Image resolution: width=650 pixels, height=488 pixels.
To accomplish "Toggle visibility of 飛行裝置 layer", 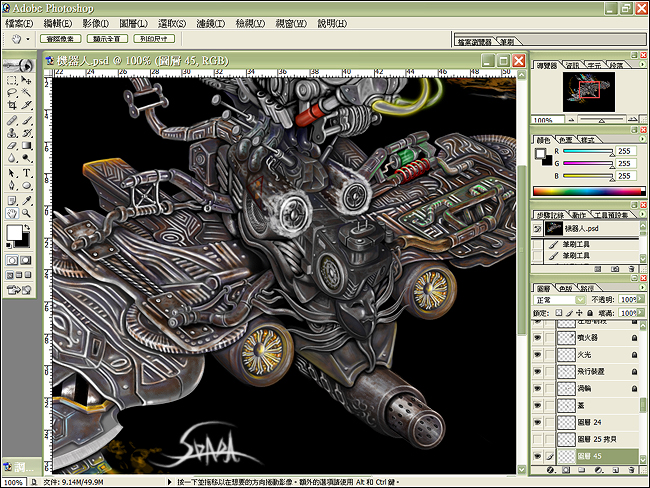I will [x=538, y=371].
